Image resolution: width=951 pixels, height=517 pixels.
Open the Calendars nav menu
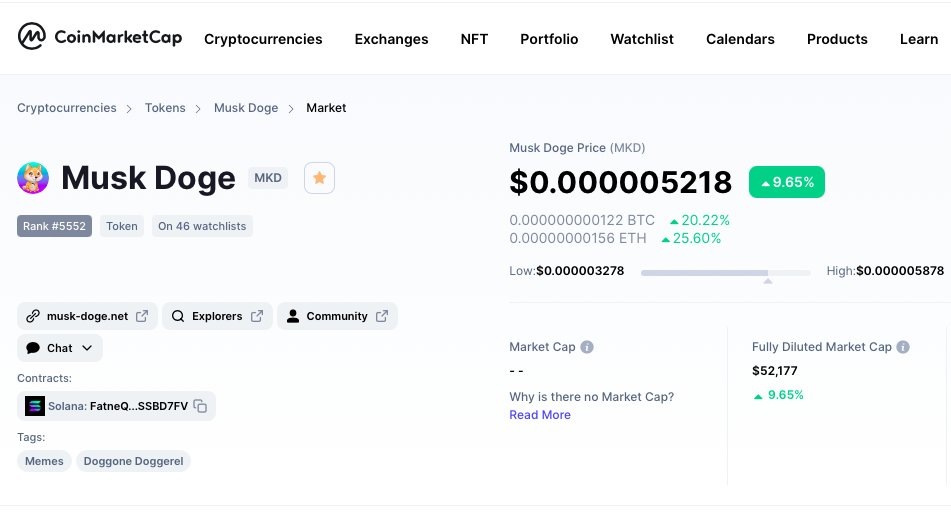[x=740, y=39]
